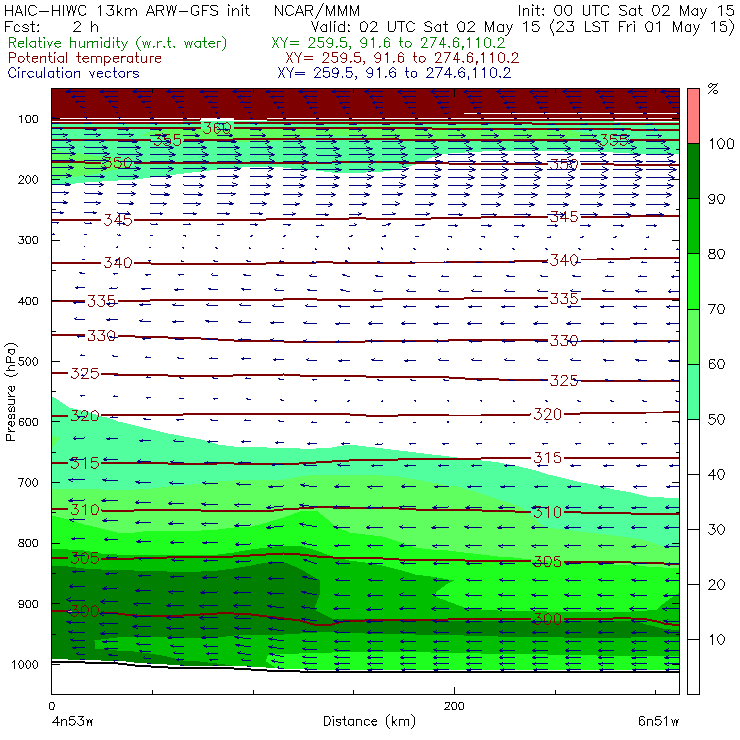Click the red 'Potential temperature' legend label
The width and height of the screenshot is (740, 740).
coord(84,58)
